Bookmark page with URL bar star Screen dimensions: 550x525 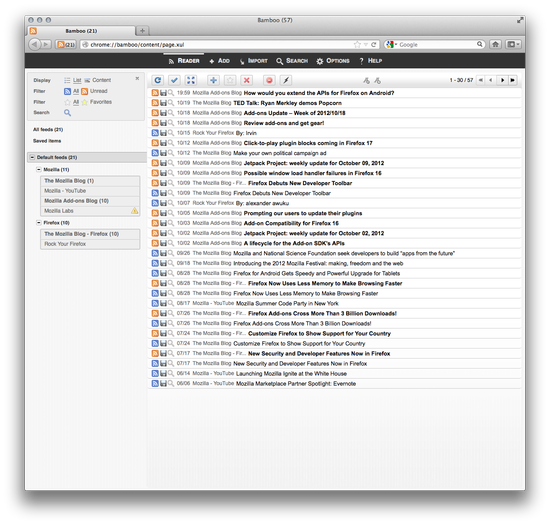click(357, 45)
